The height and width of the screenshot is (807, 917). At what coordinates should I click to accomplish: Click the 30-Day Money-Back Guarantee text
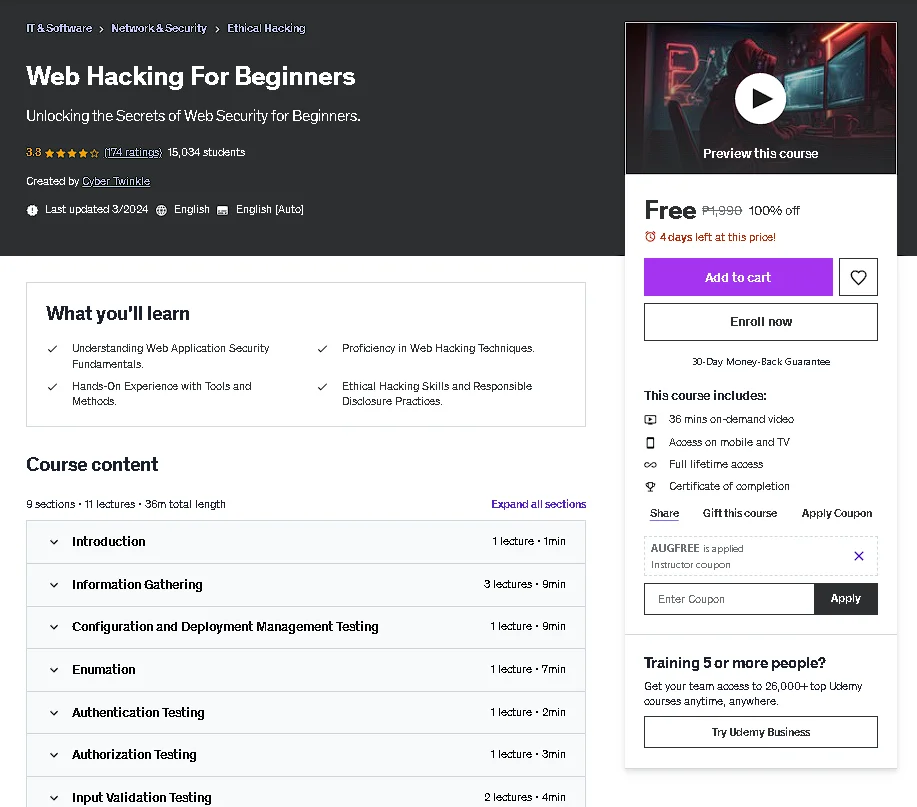click(760, 362)
